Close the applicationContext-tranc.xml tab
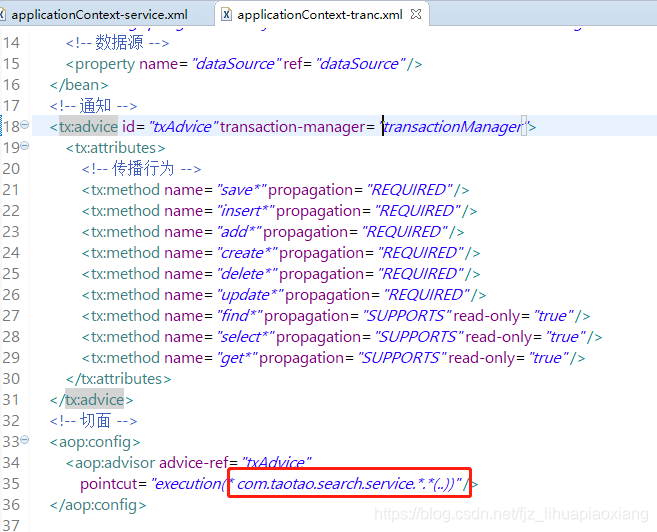 point(416,14)
